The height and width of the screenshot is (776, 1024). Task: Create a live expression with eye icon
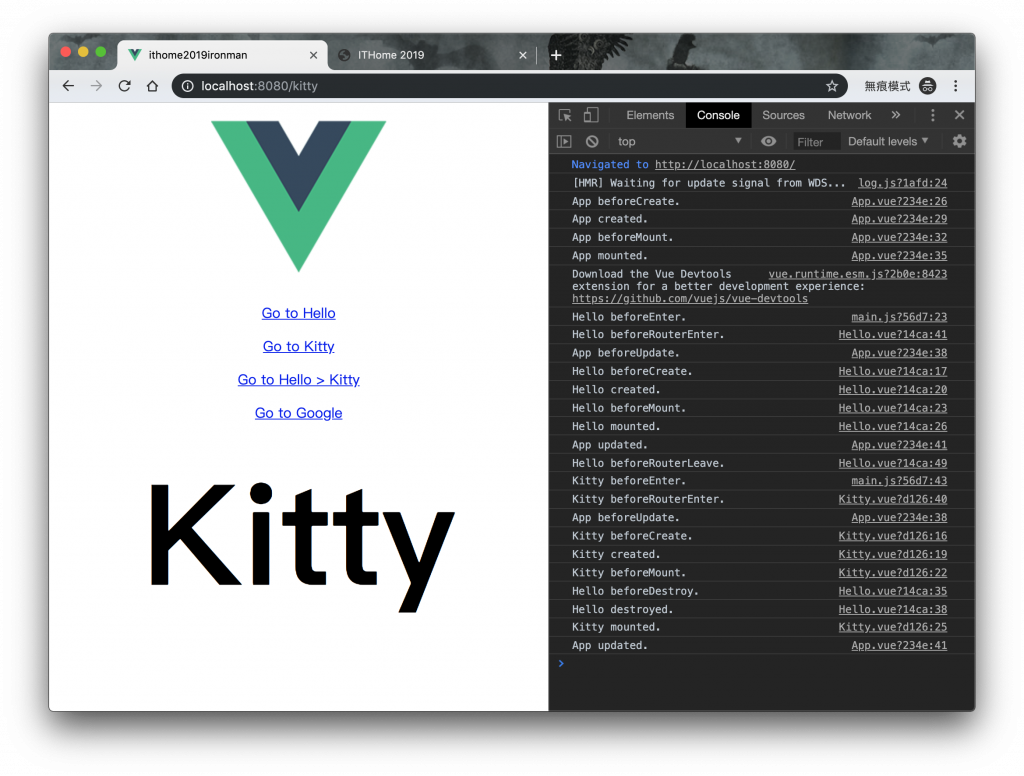pos(769,141)
